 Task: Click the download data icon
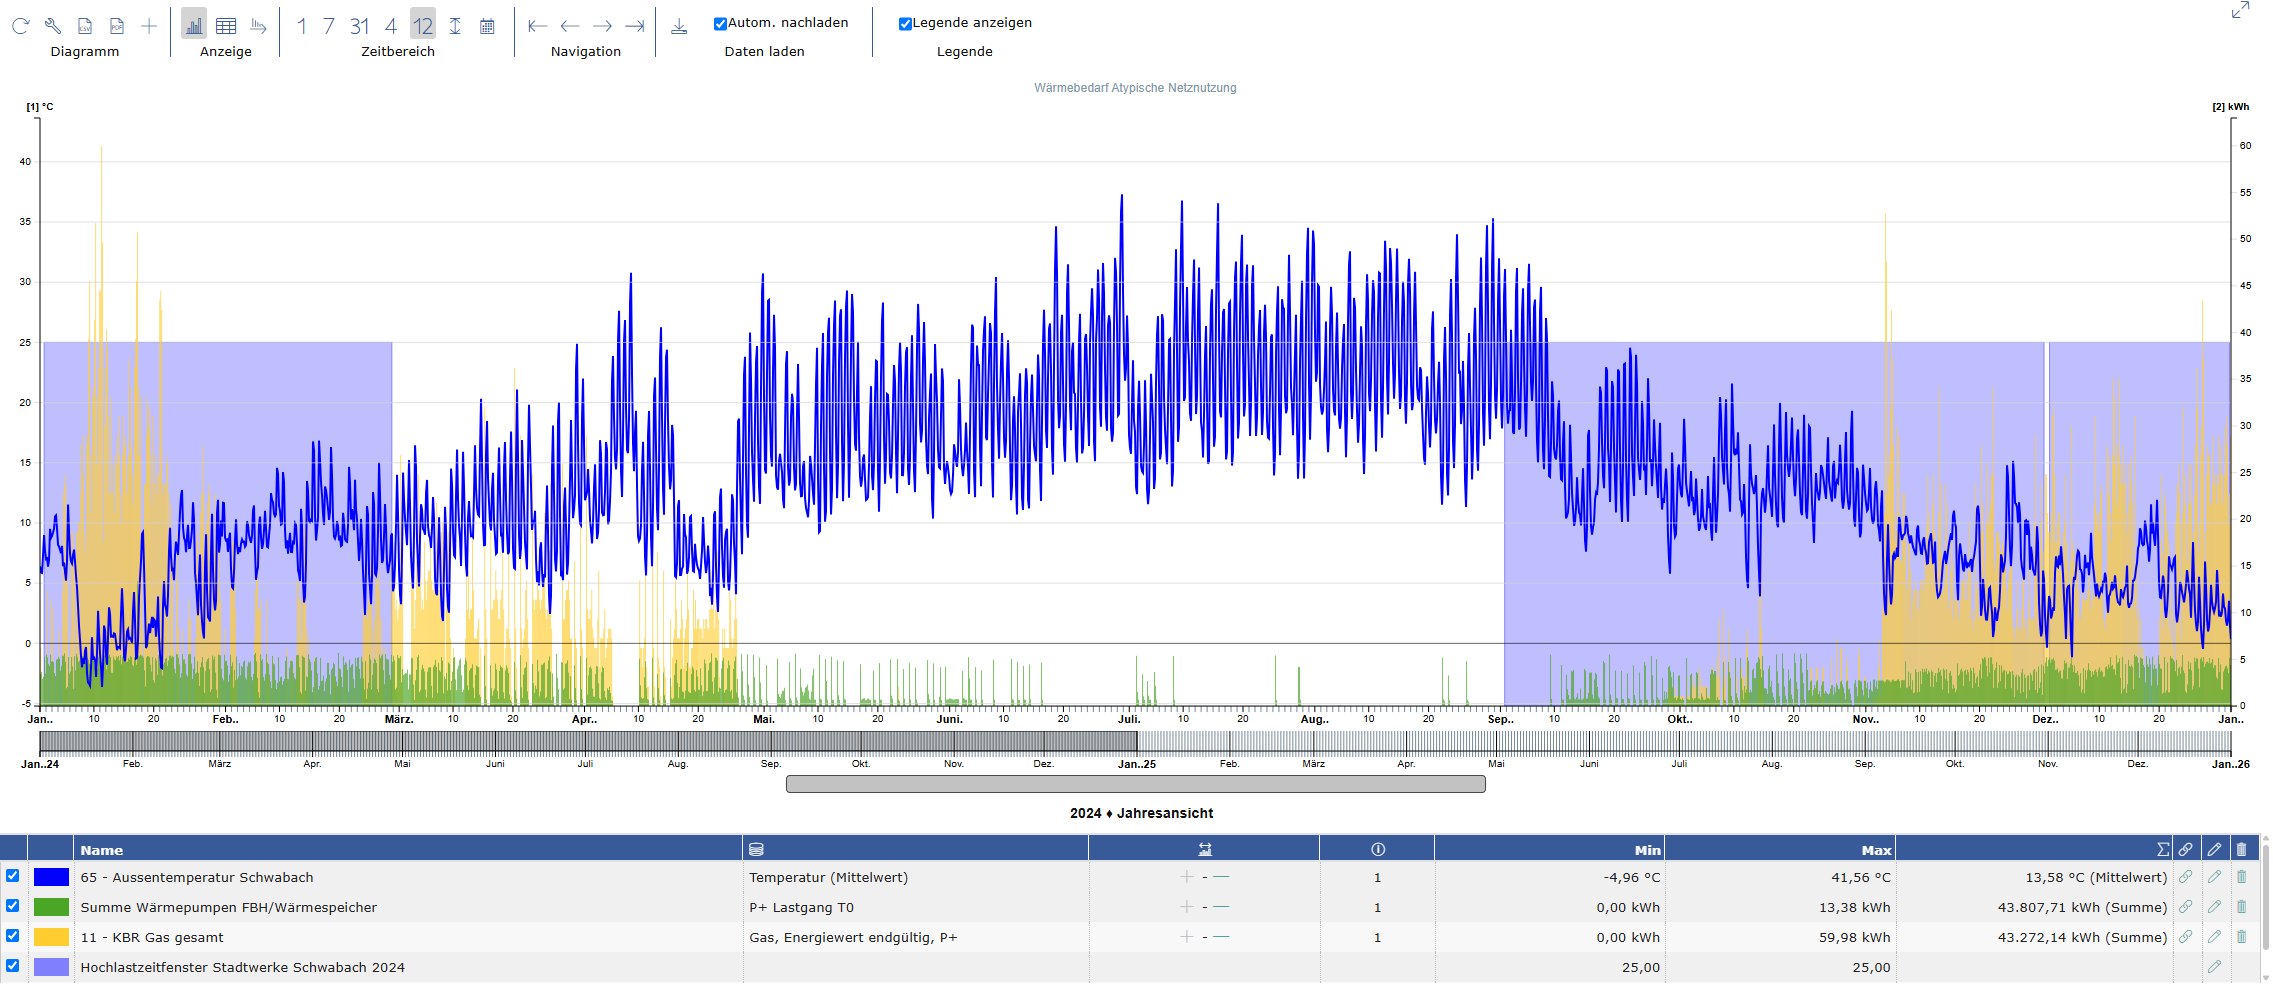(679, 26)
